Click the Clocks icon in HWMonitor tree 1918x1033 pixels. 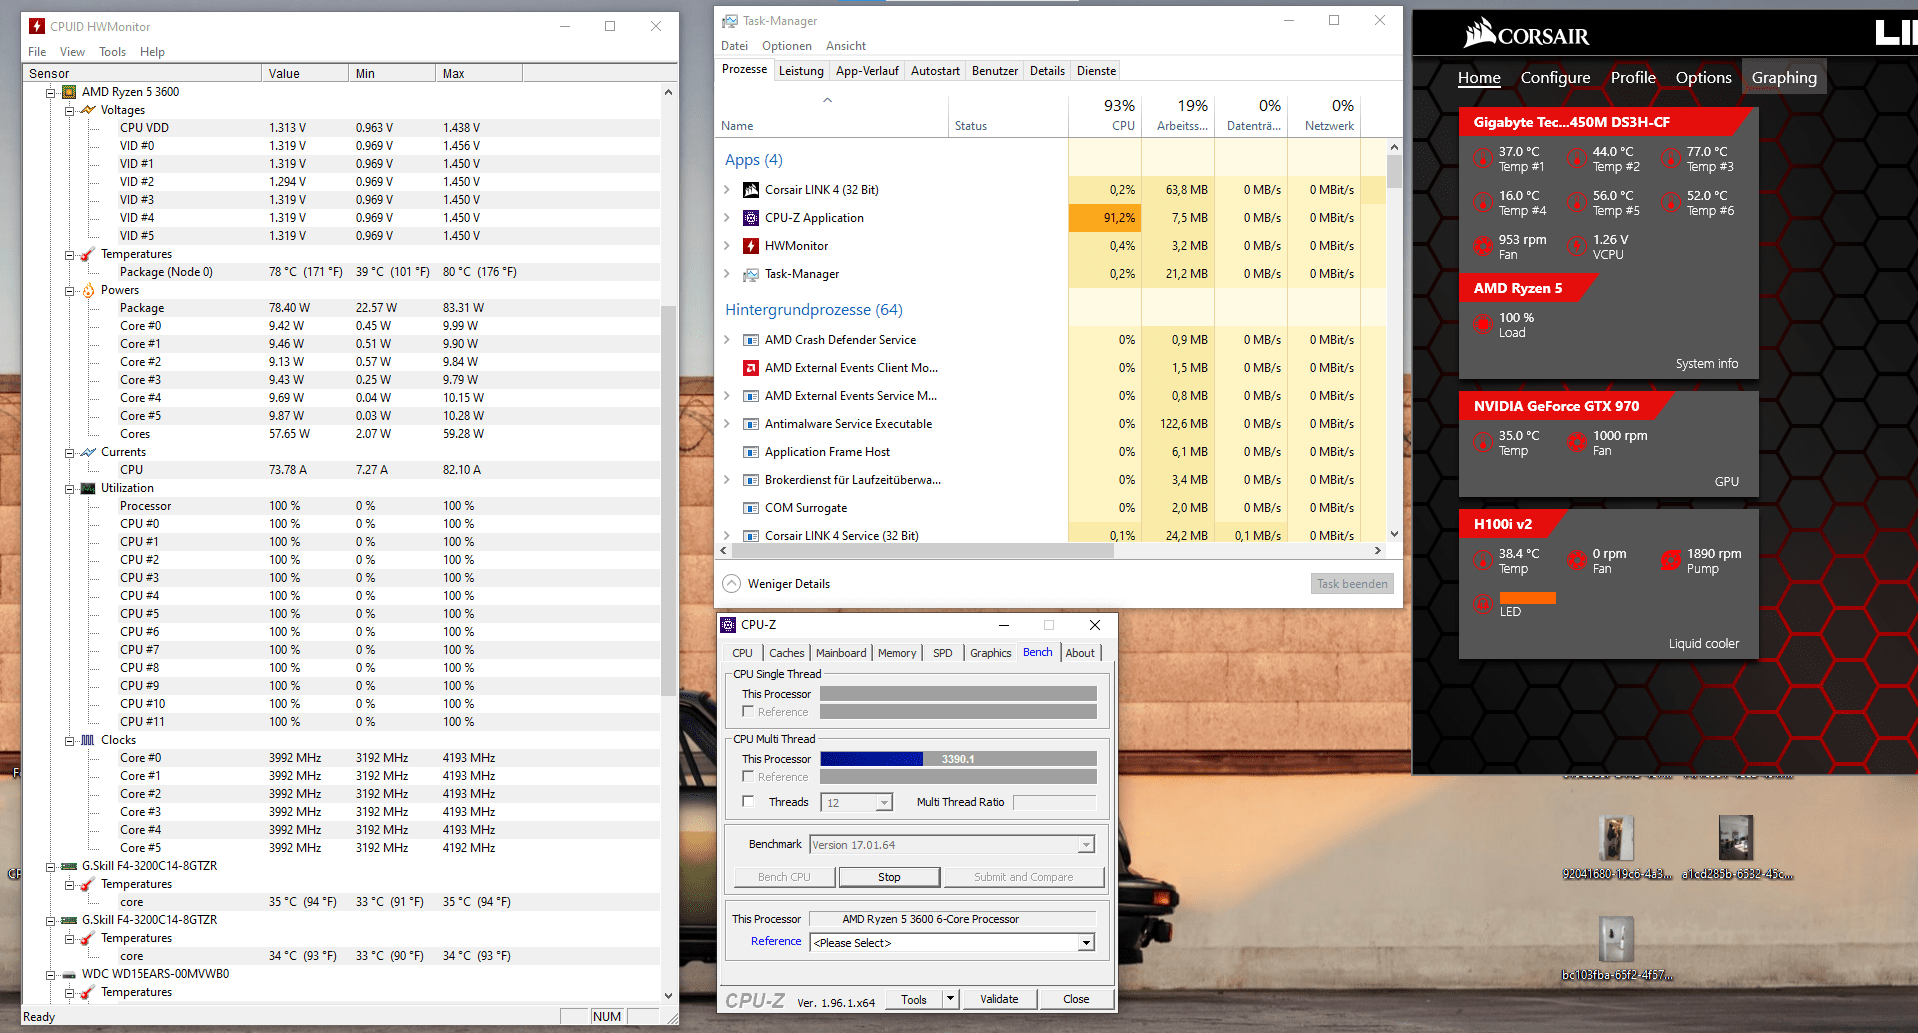[88, 740]
